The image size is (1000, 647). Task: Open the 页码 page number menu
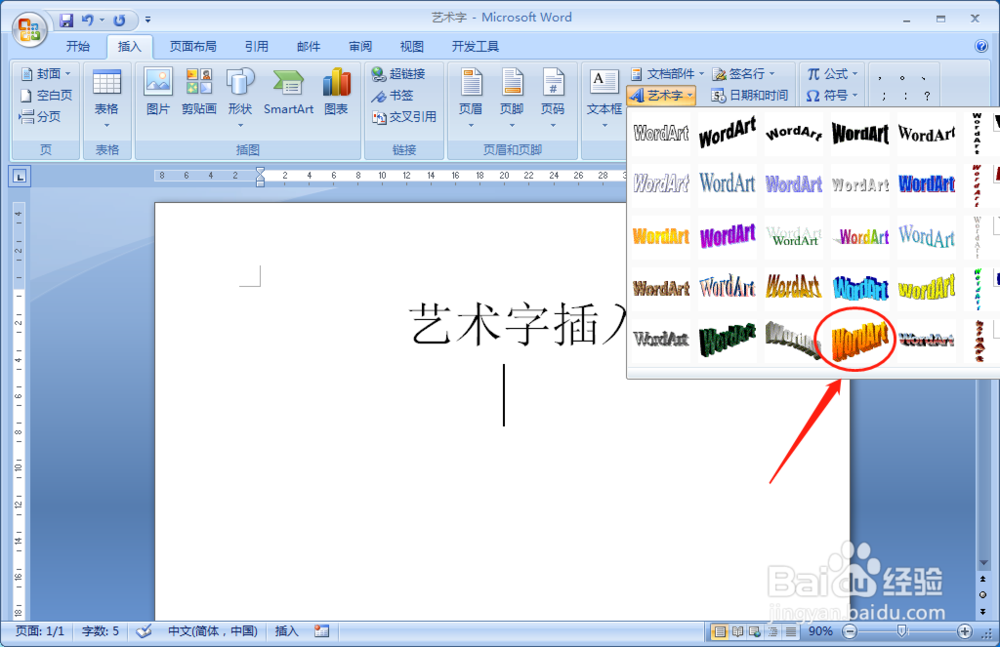[553, 98]
